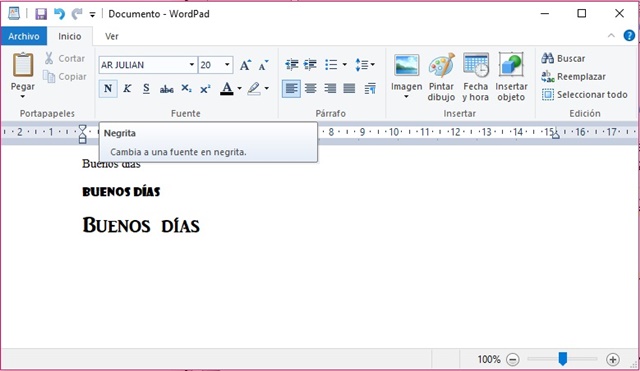
Task: Insert Fecha y hora
Action: tap(476, 77)
